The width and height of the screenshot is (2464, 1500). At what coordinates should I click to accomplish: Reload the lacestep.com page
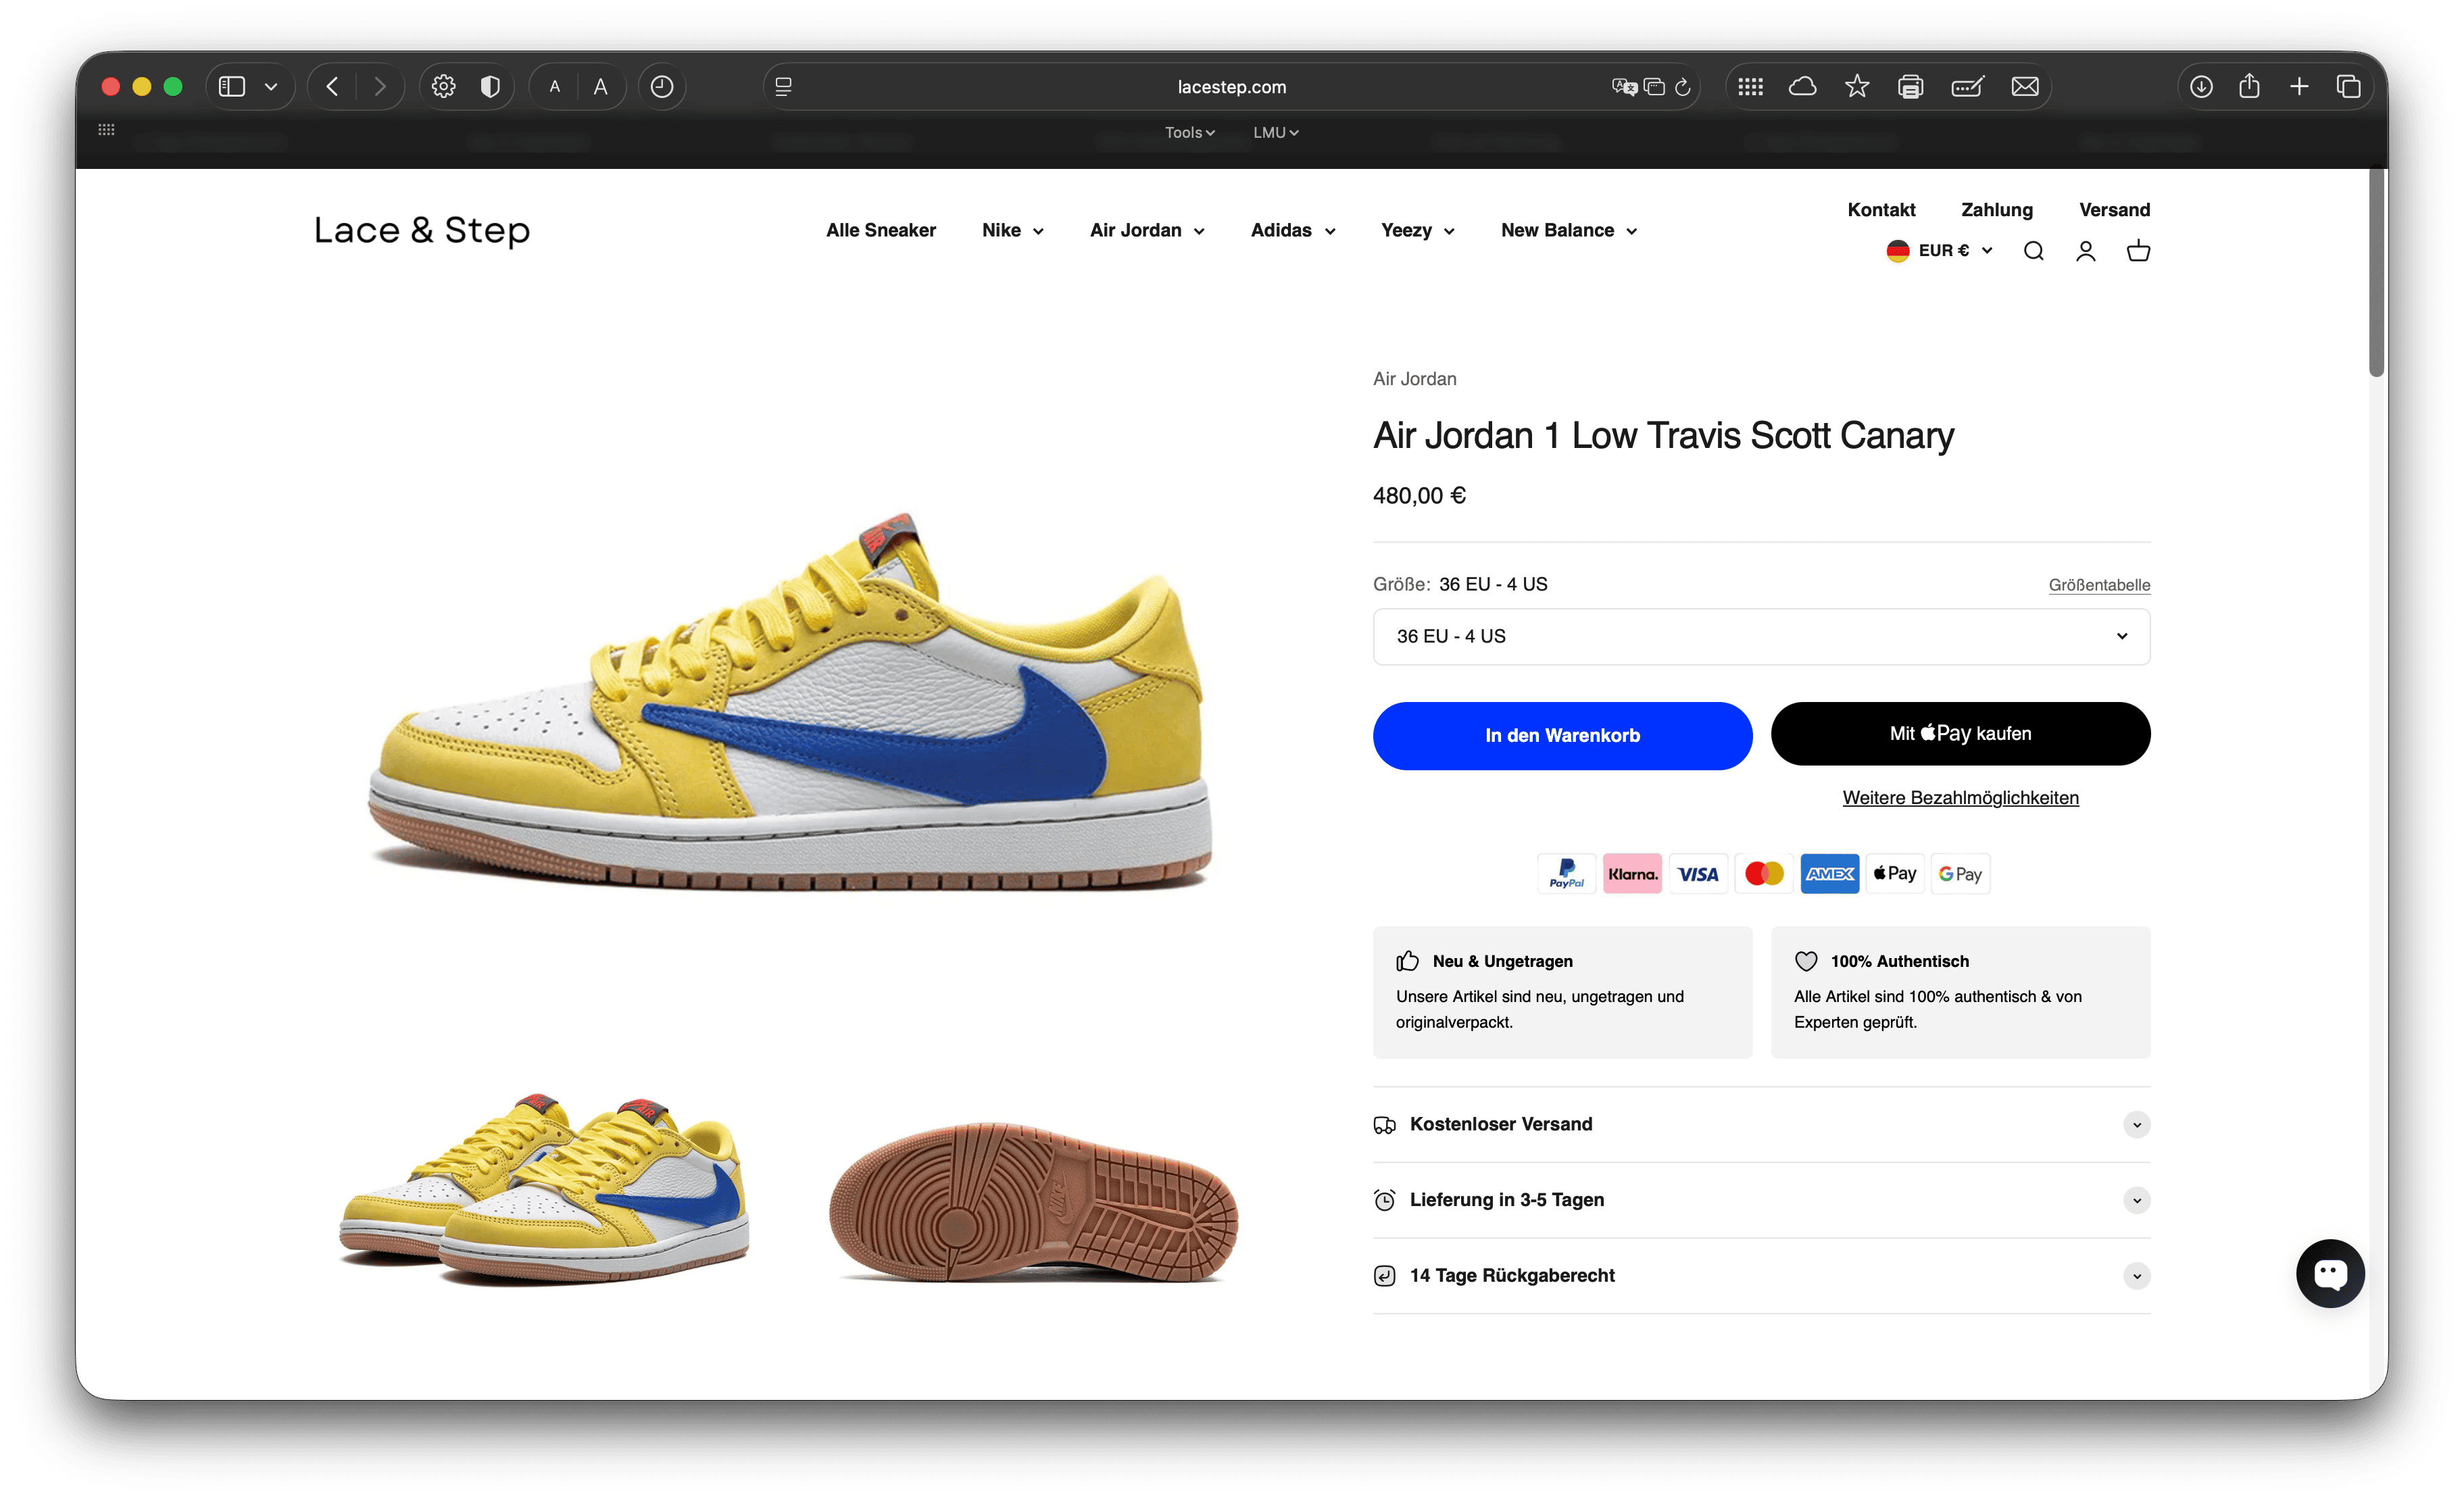pyautogui.click(x=1683, y=87)
